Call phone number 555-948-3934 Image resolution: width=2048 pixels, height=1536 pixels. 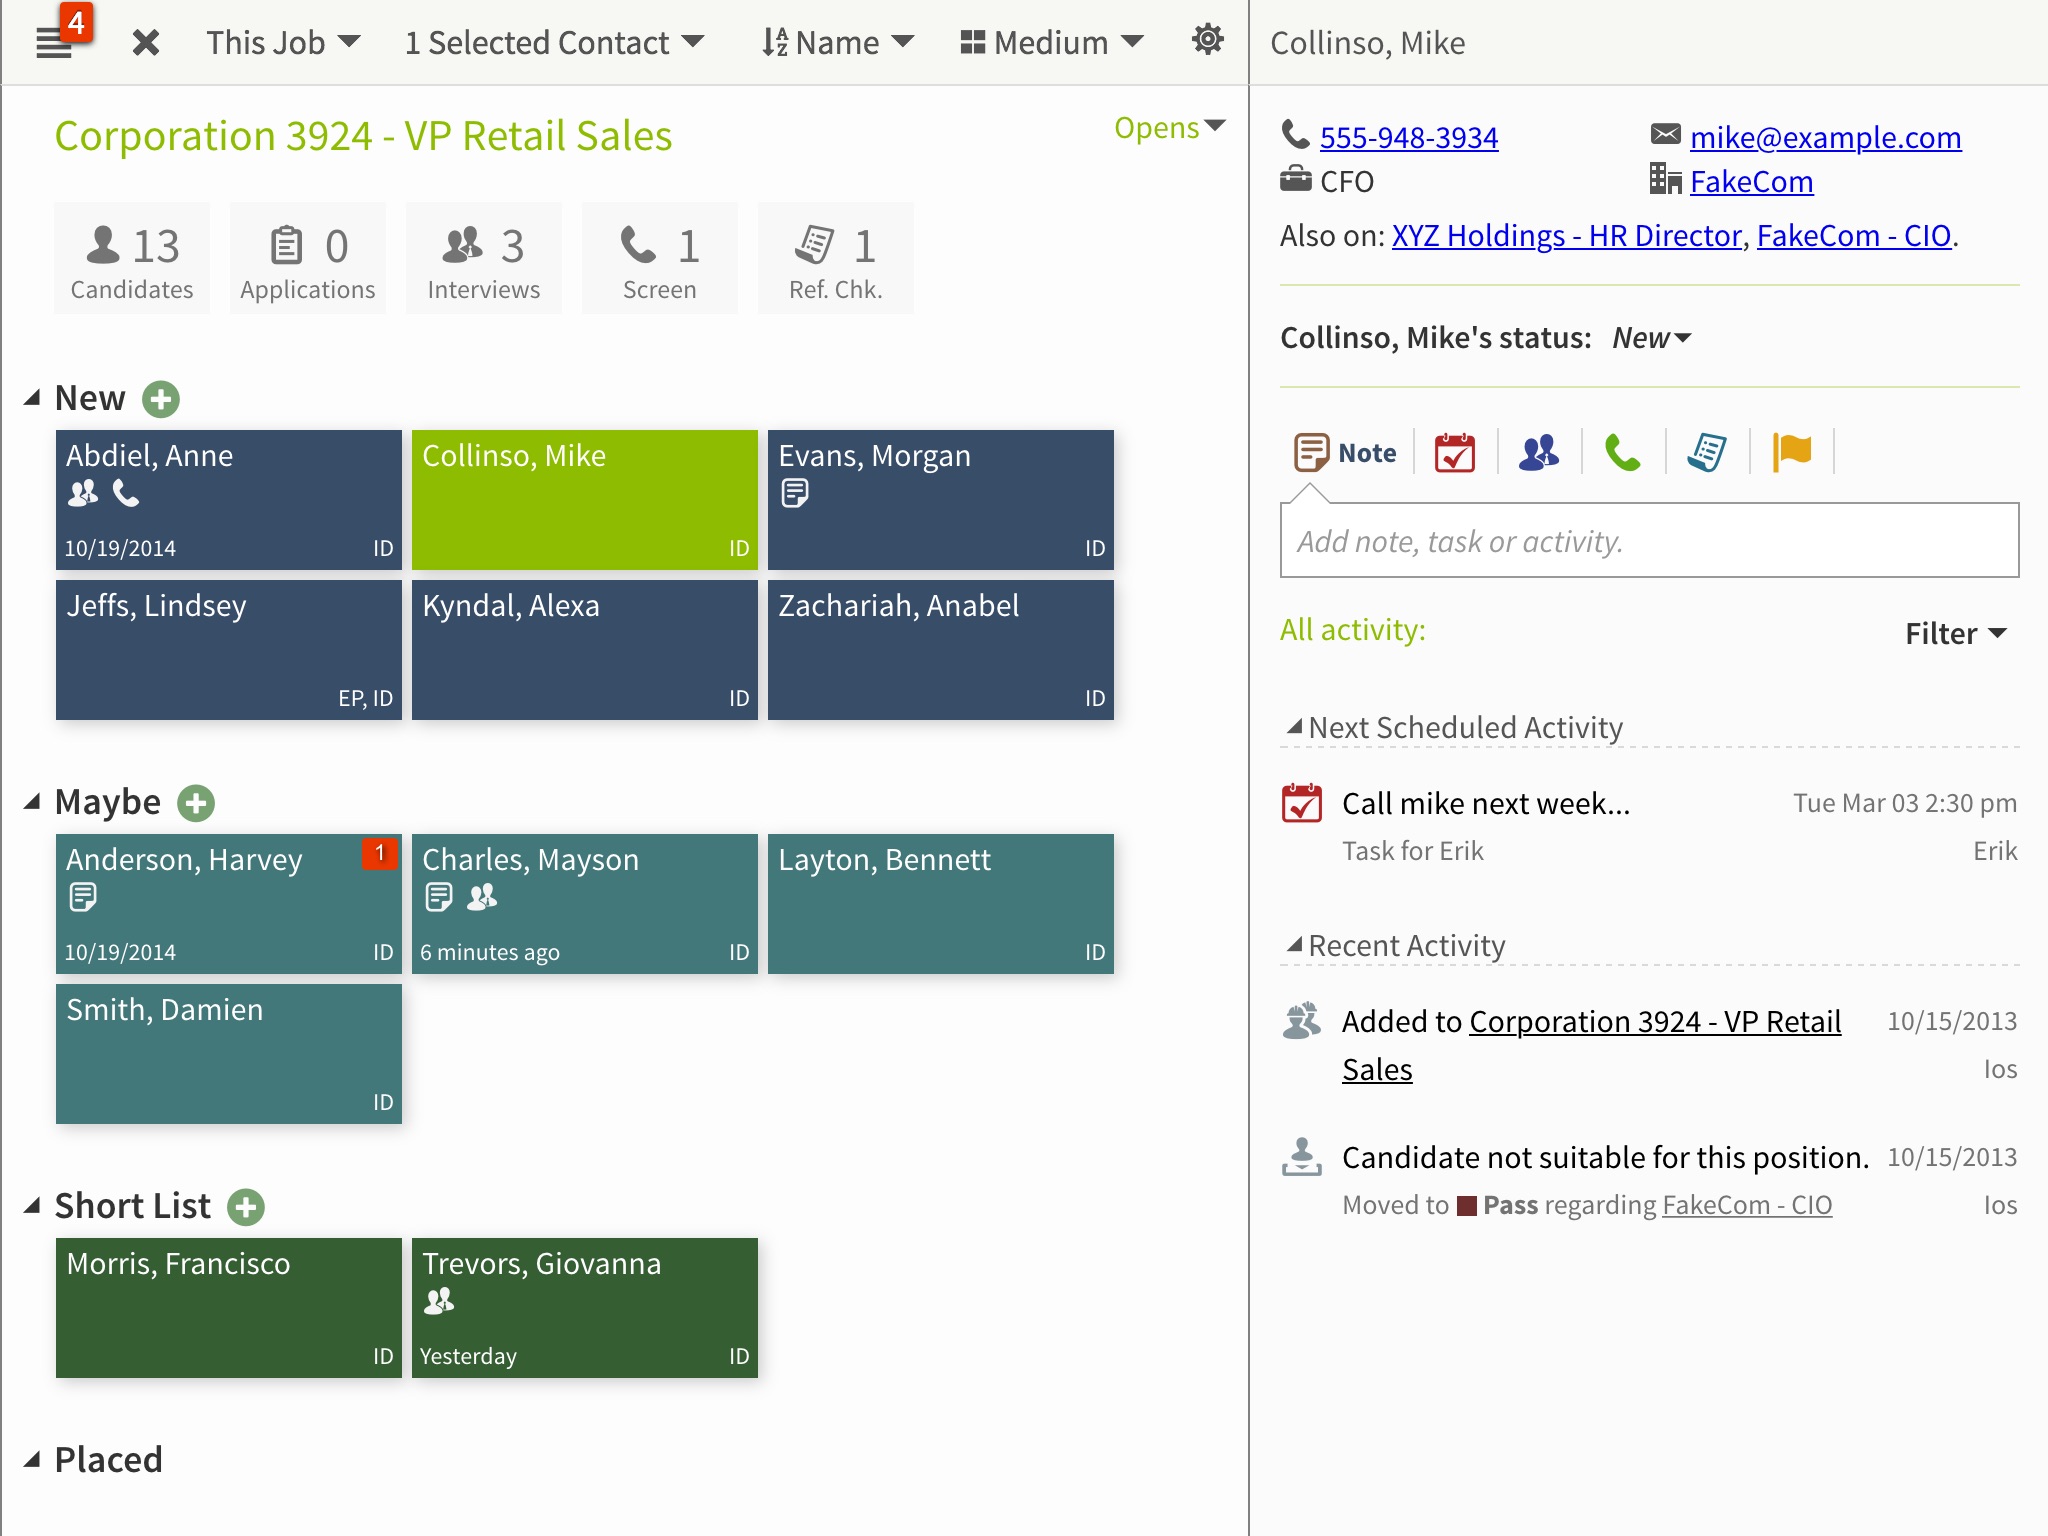point(1409,137)
